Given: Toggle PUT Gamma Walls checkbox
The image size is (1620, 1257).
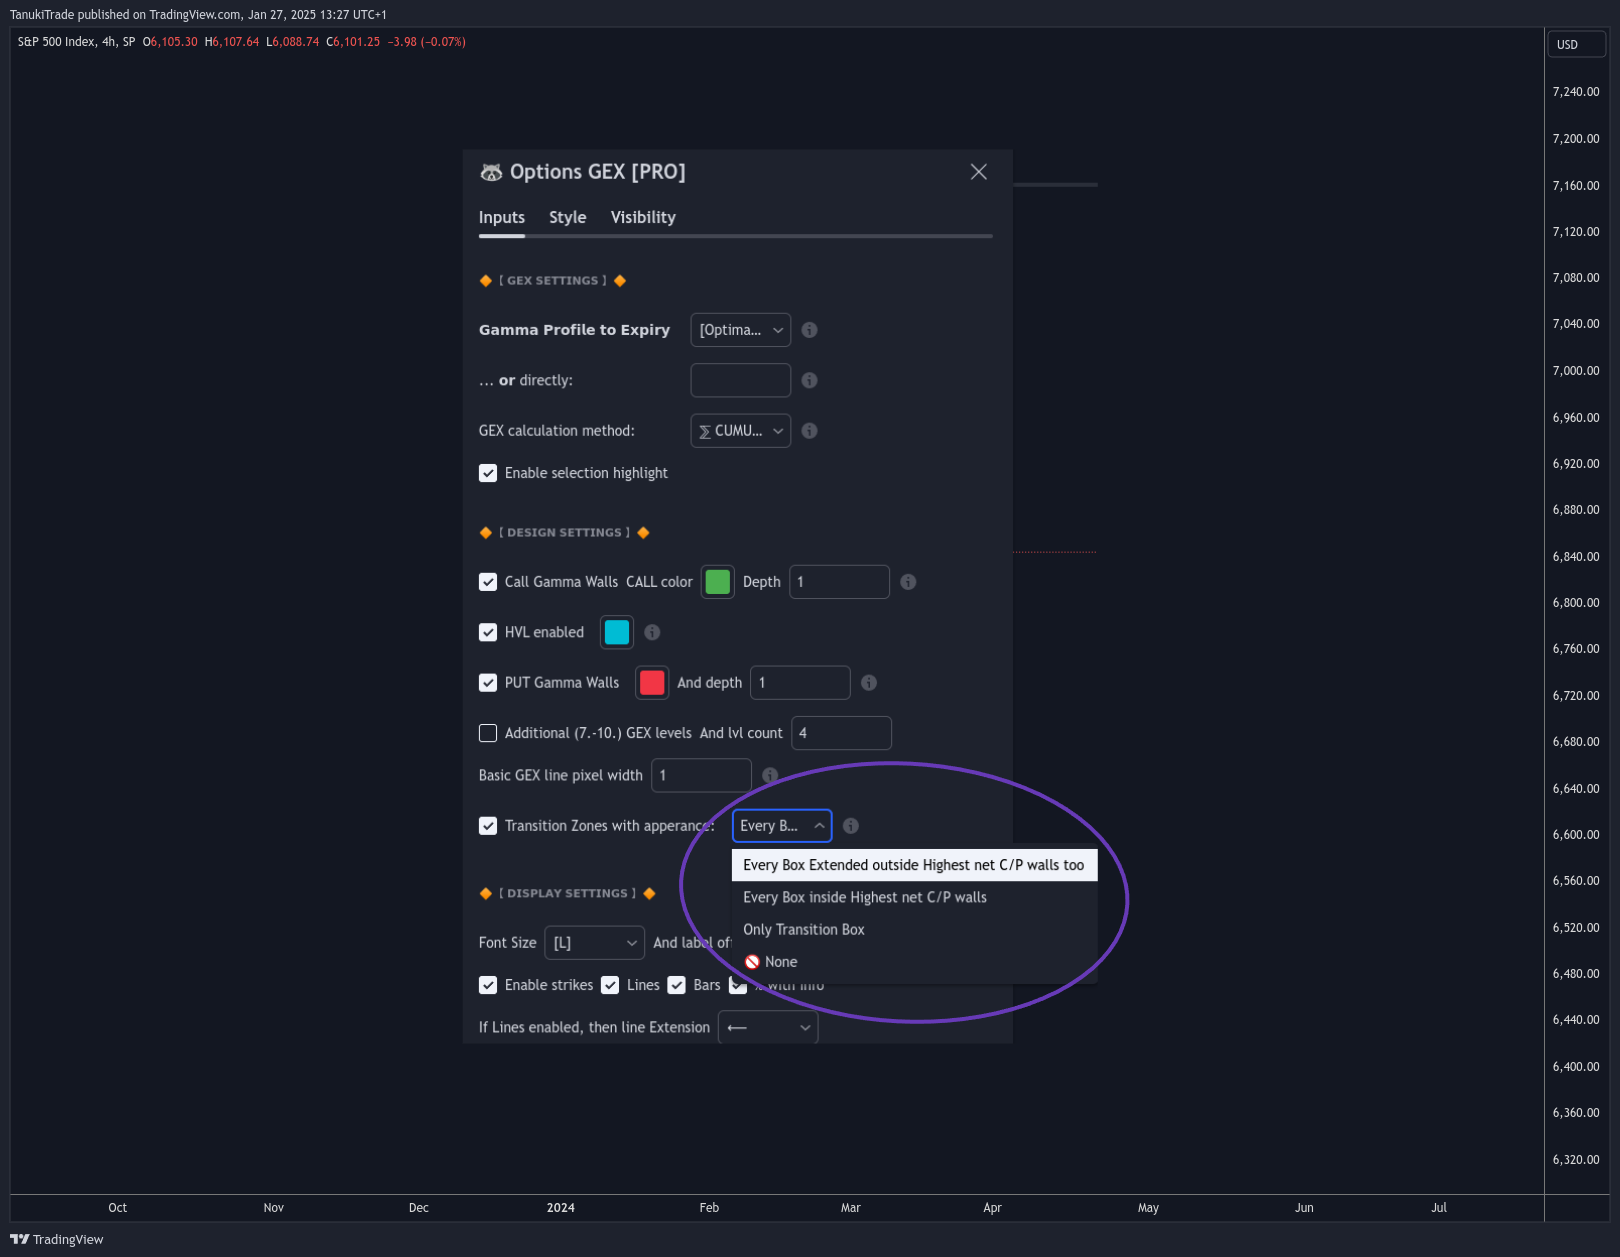Looking at the screenshot, I should tap(488, 683).
